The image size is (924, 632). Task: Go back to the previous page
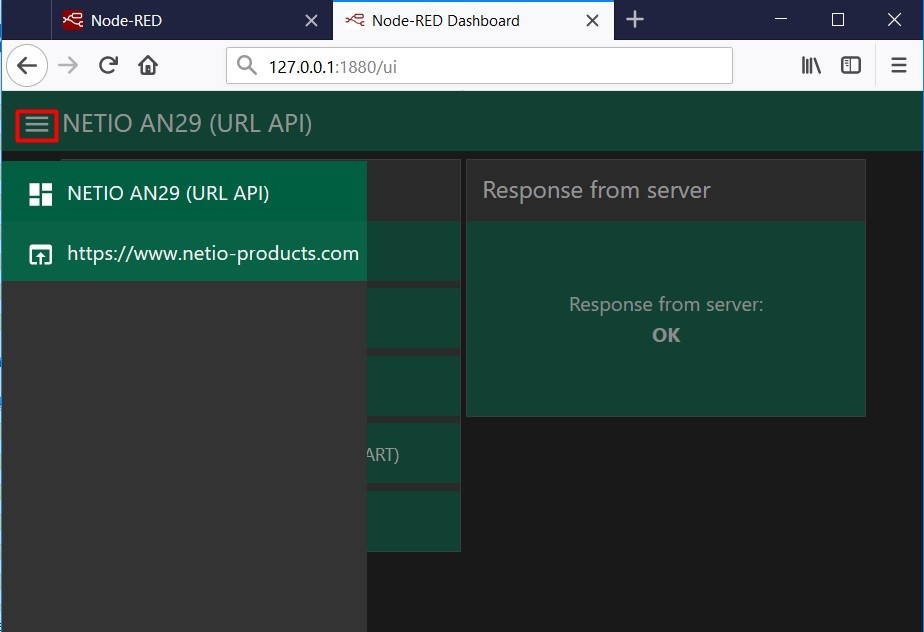[x=27, y=66]
